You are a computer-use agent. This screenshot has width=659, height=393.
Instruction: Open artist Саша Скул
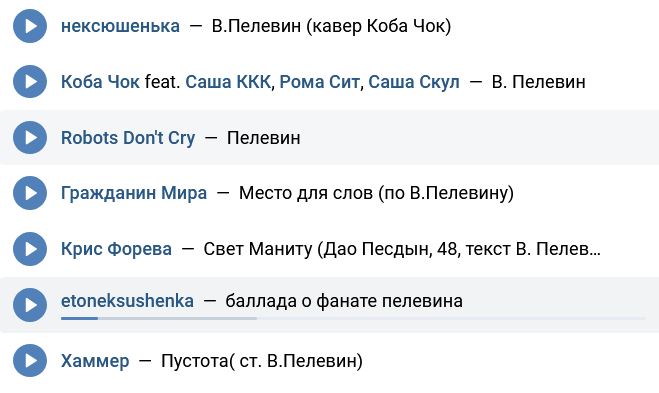(x=414, y=82)
